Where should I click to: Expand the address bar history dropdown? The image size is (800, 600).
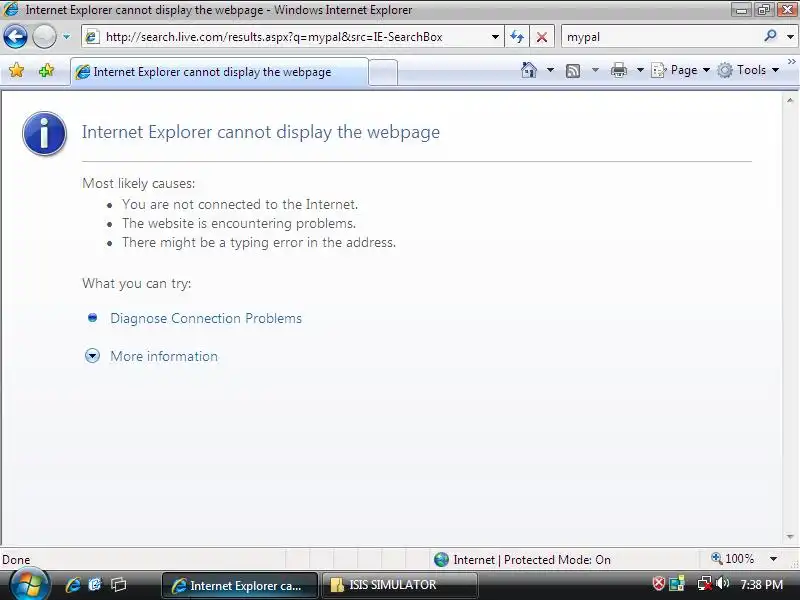495,37
